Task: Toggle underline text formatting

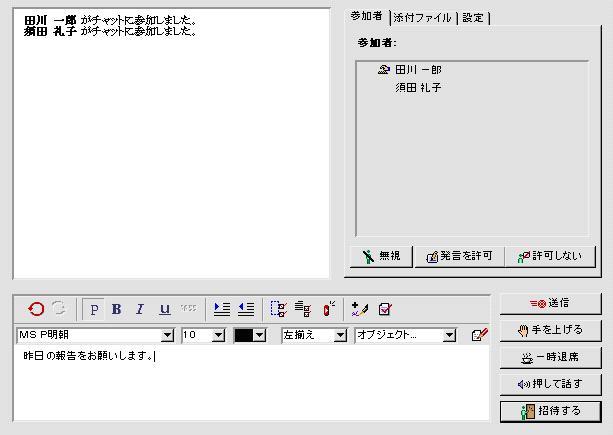Action: pos(164,309)
